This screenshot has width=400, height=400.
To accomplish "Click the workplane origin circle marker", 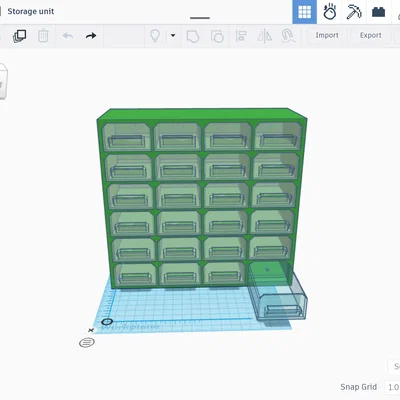I will (107, 322).
